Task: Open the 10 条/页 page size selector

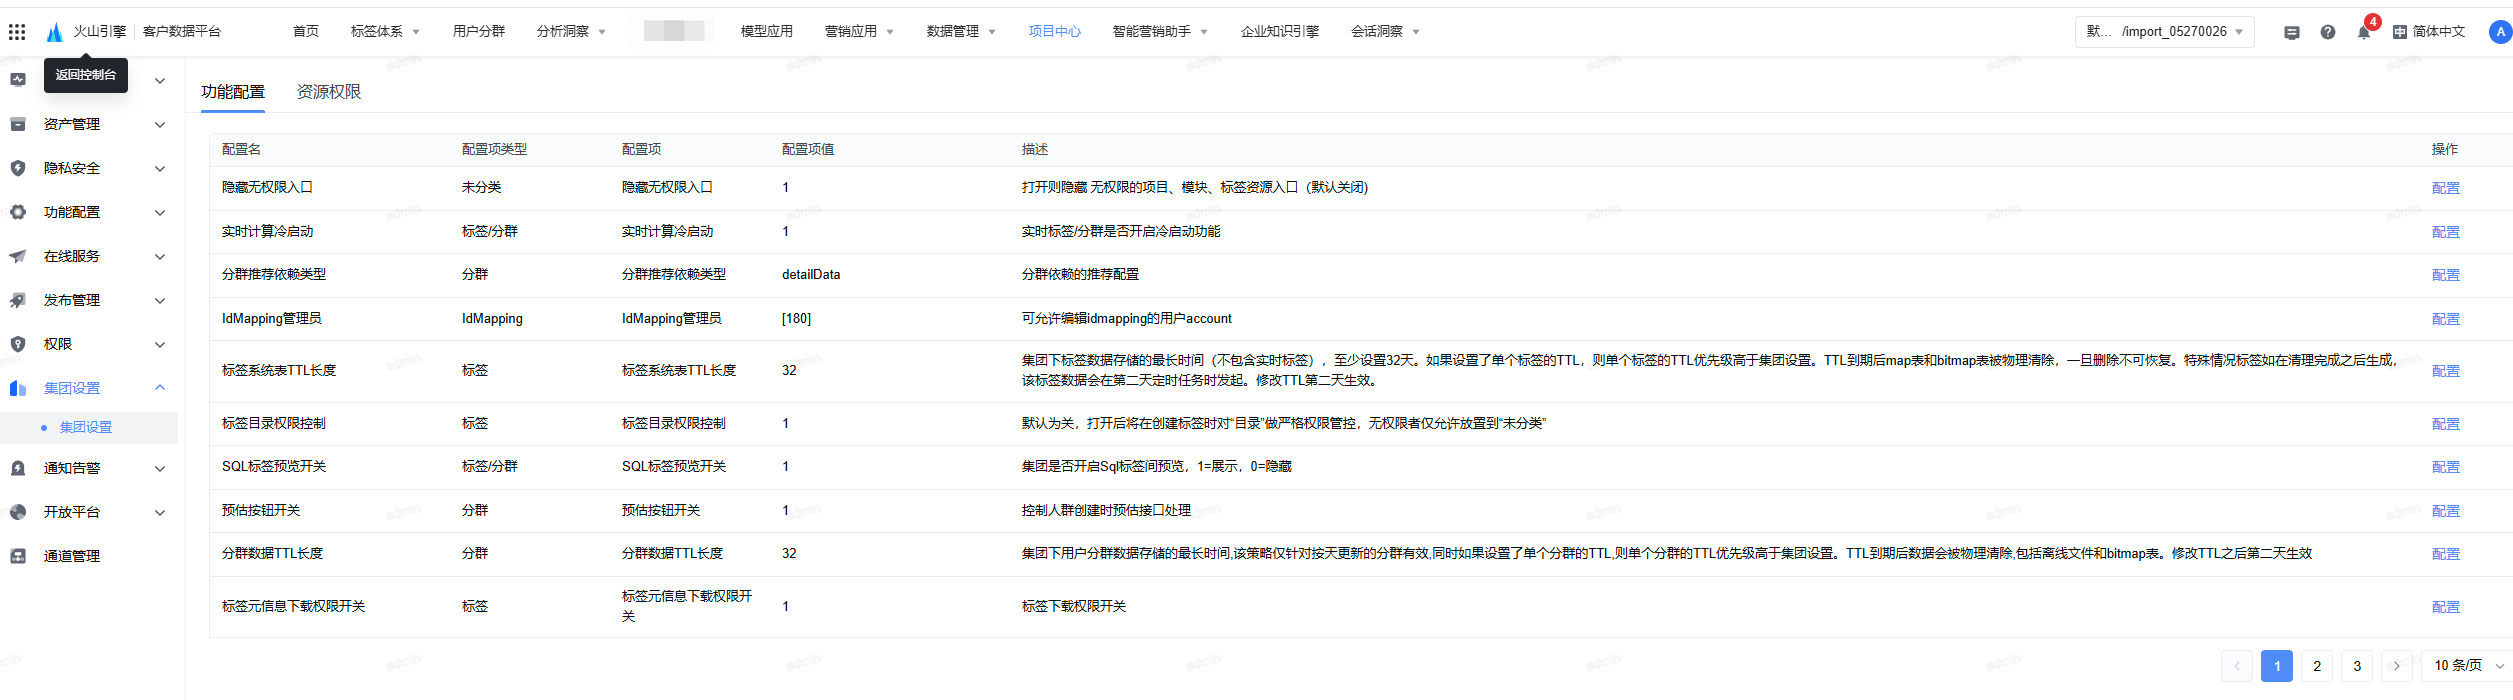Action: [x=2468, y=666]
